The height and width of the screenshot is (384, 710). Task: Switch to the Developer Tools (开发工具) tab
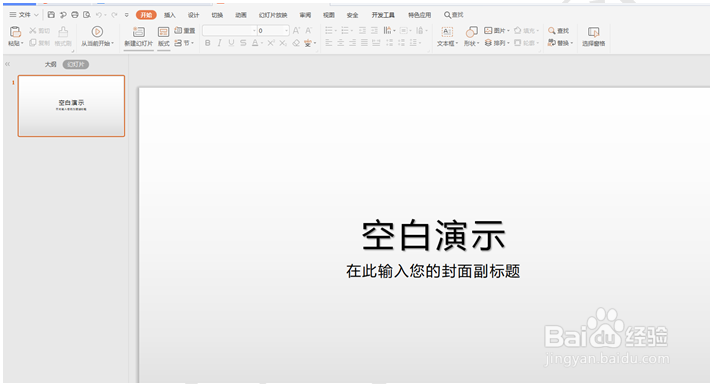383,15
